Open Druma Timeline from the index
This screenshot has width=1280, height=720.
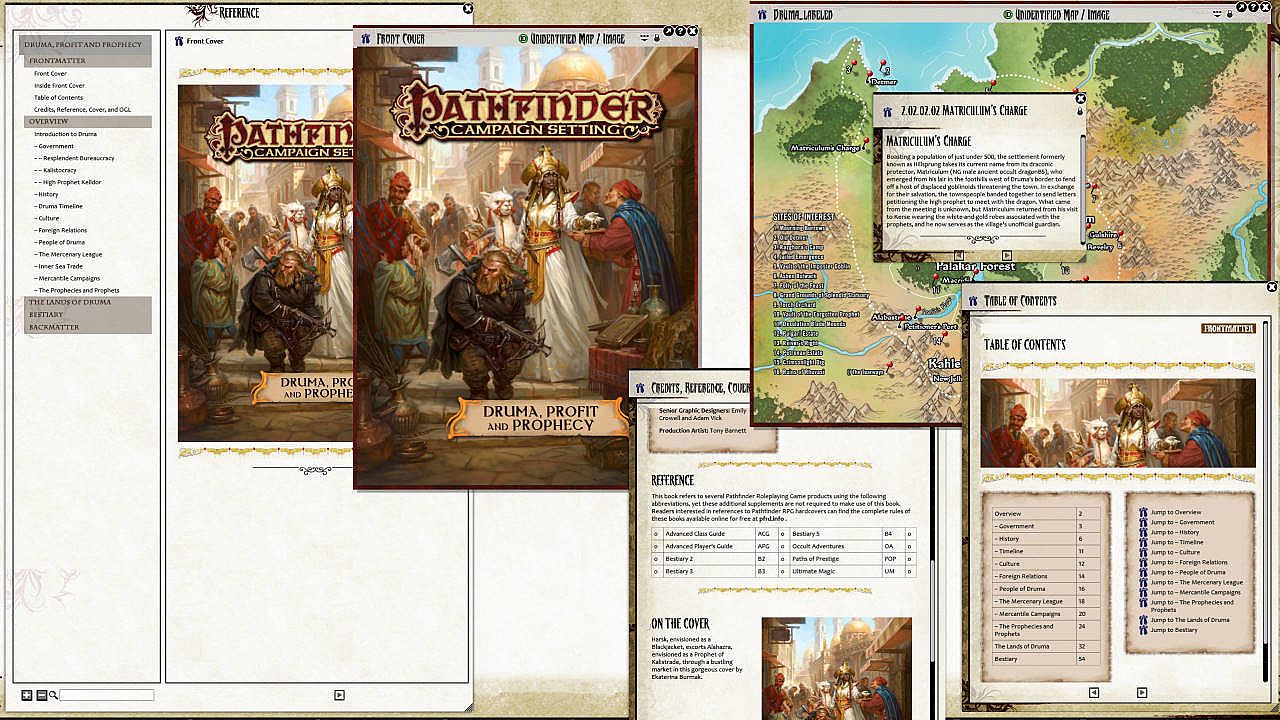58,206
